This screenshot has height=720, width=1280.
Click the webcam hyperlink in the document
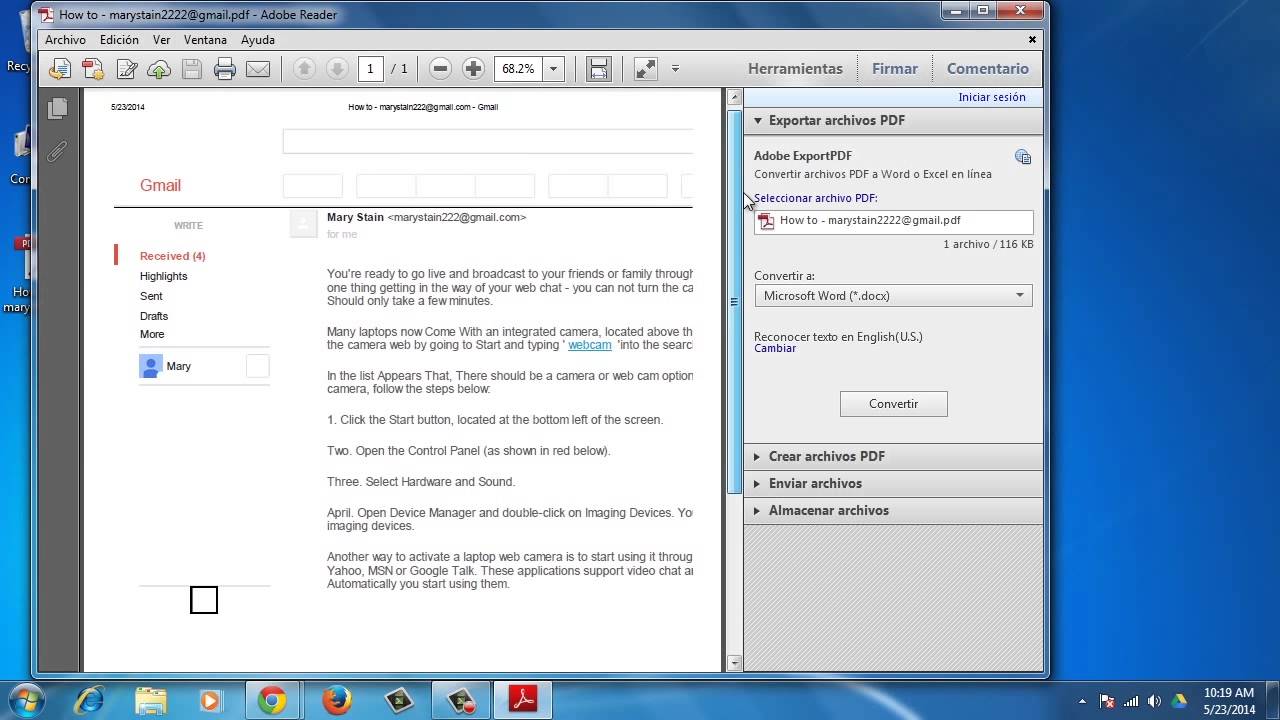(x=590, y=345)
